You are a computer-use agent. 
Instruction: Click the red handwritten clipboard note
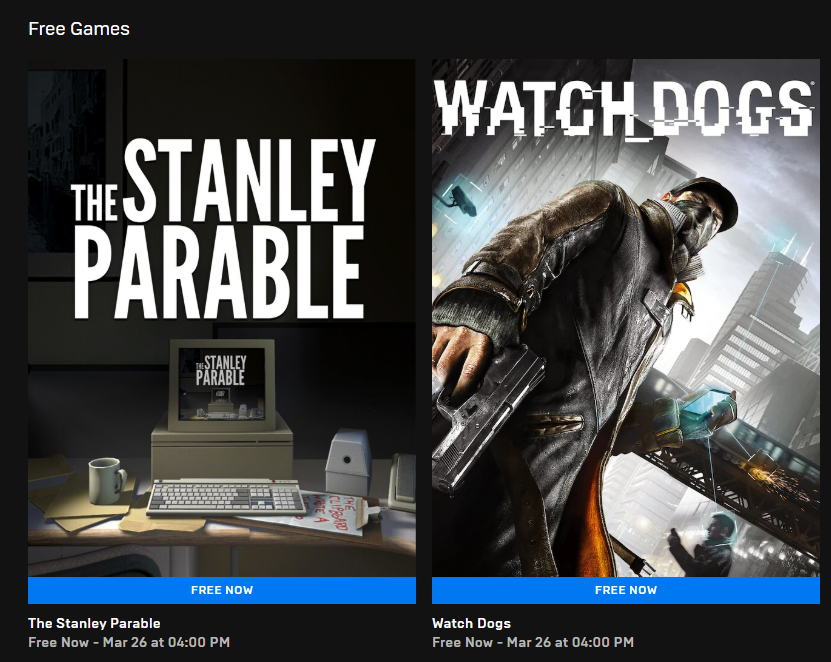(x=331, y=514)
